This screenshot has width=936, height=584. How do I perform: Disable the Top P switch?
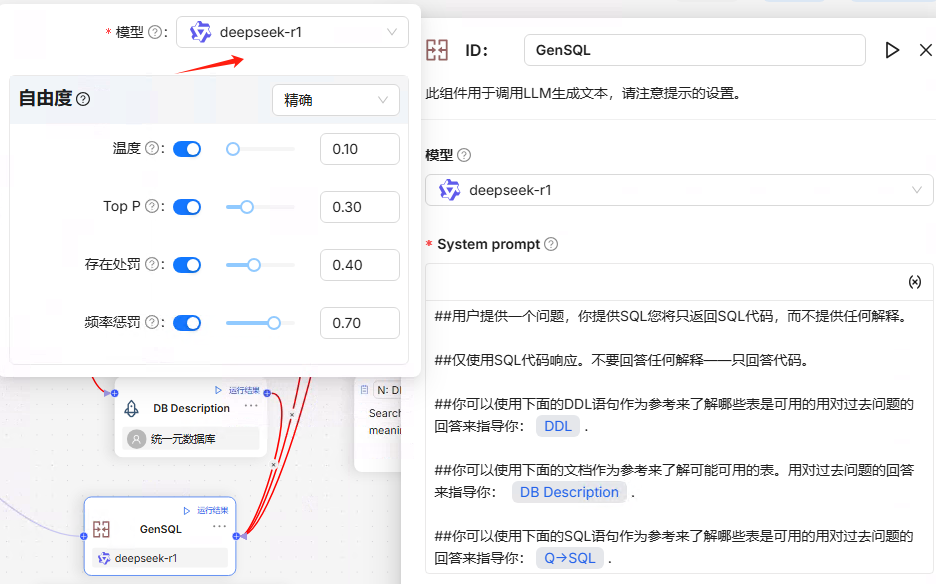coord(187,207)
